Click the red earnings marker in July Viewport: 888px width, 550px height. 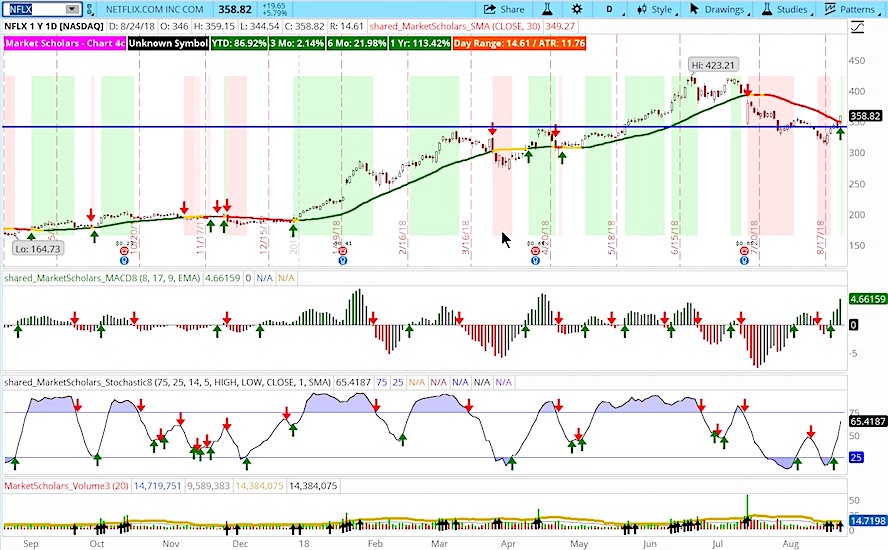[x=744, y=250]
